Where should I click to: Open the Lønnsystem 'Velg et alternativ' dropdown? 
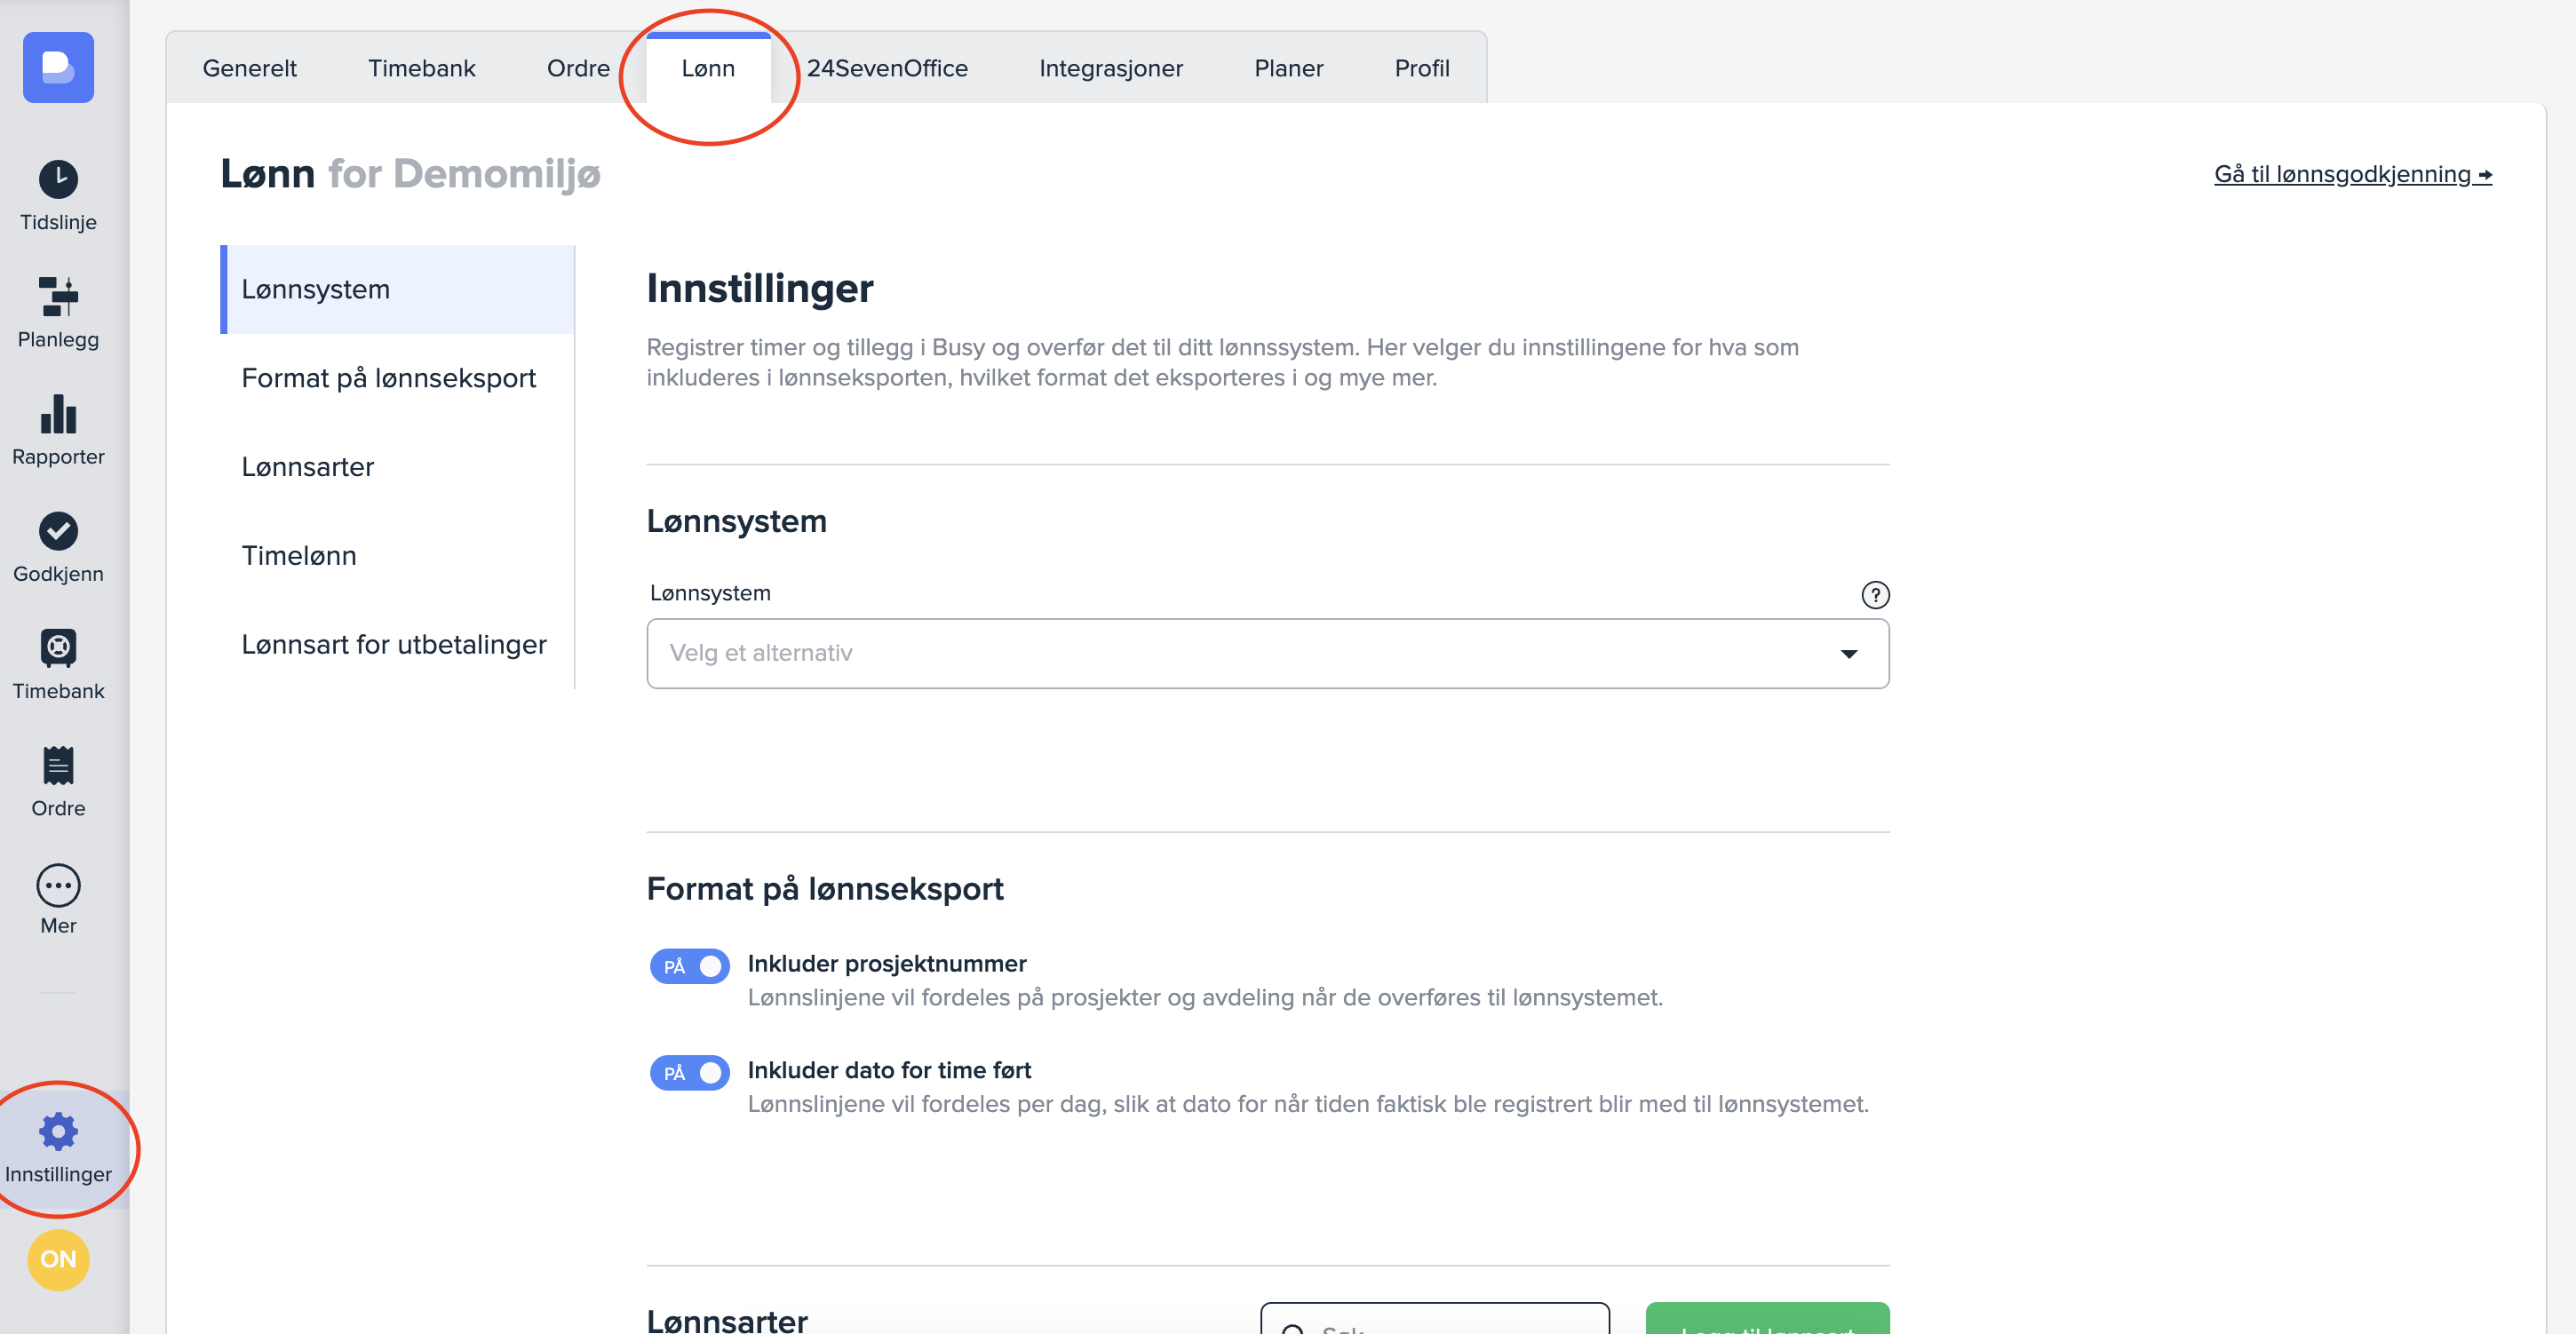(1267, 653)
